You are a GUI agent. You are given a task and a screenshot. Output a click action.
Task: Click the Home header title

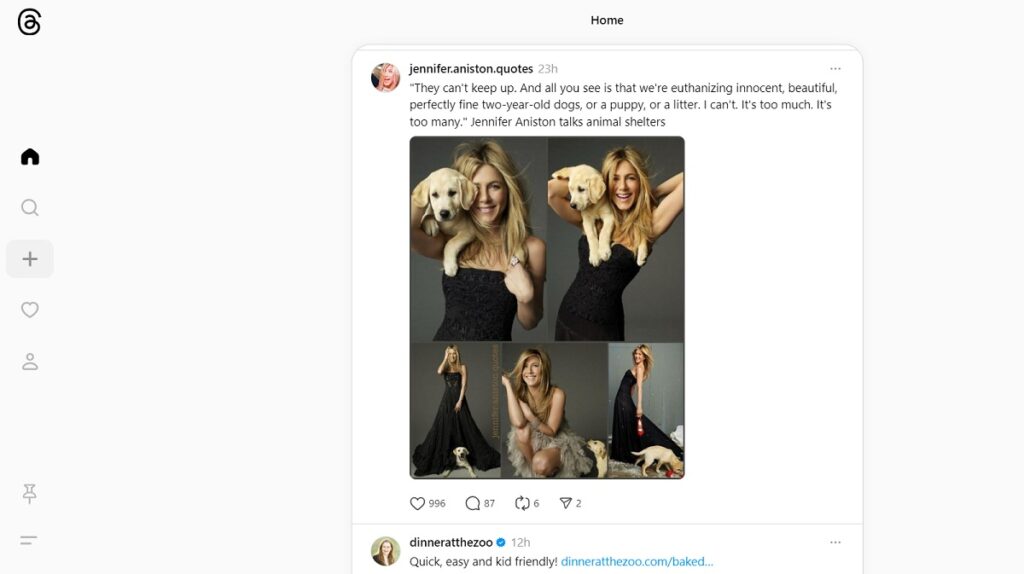[x=607, y=20]
